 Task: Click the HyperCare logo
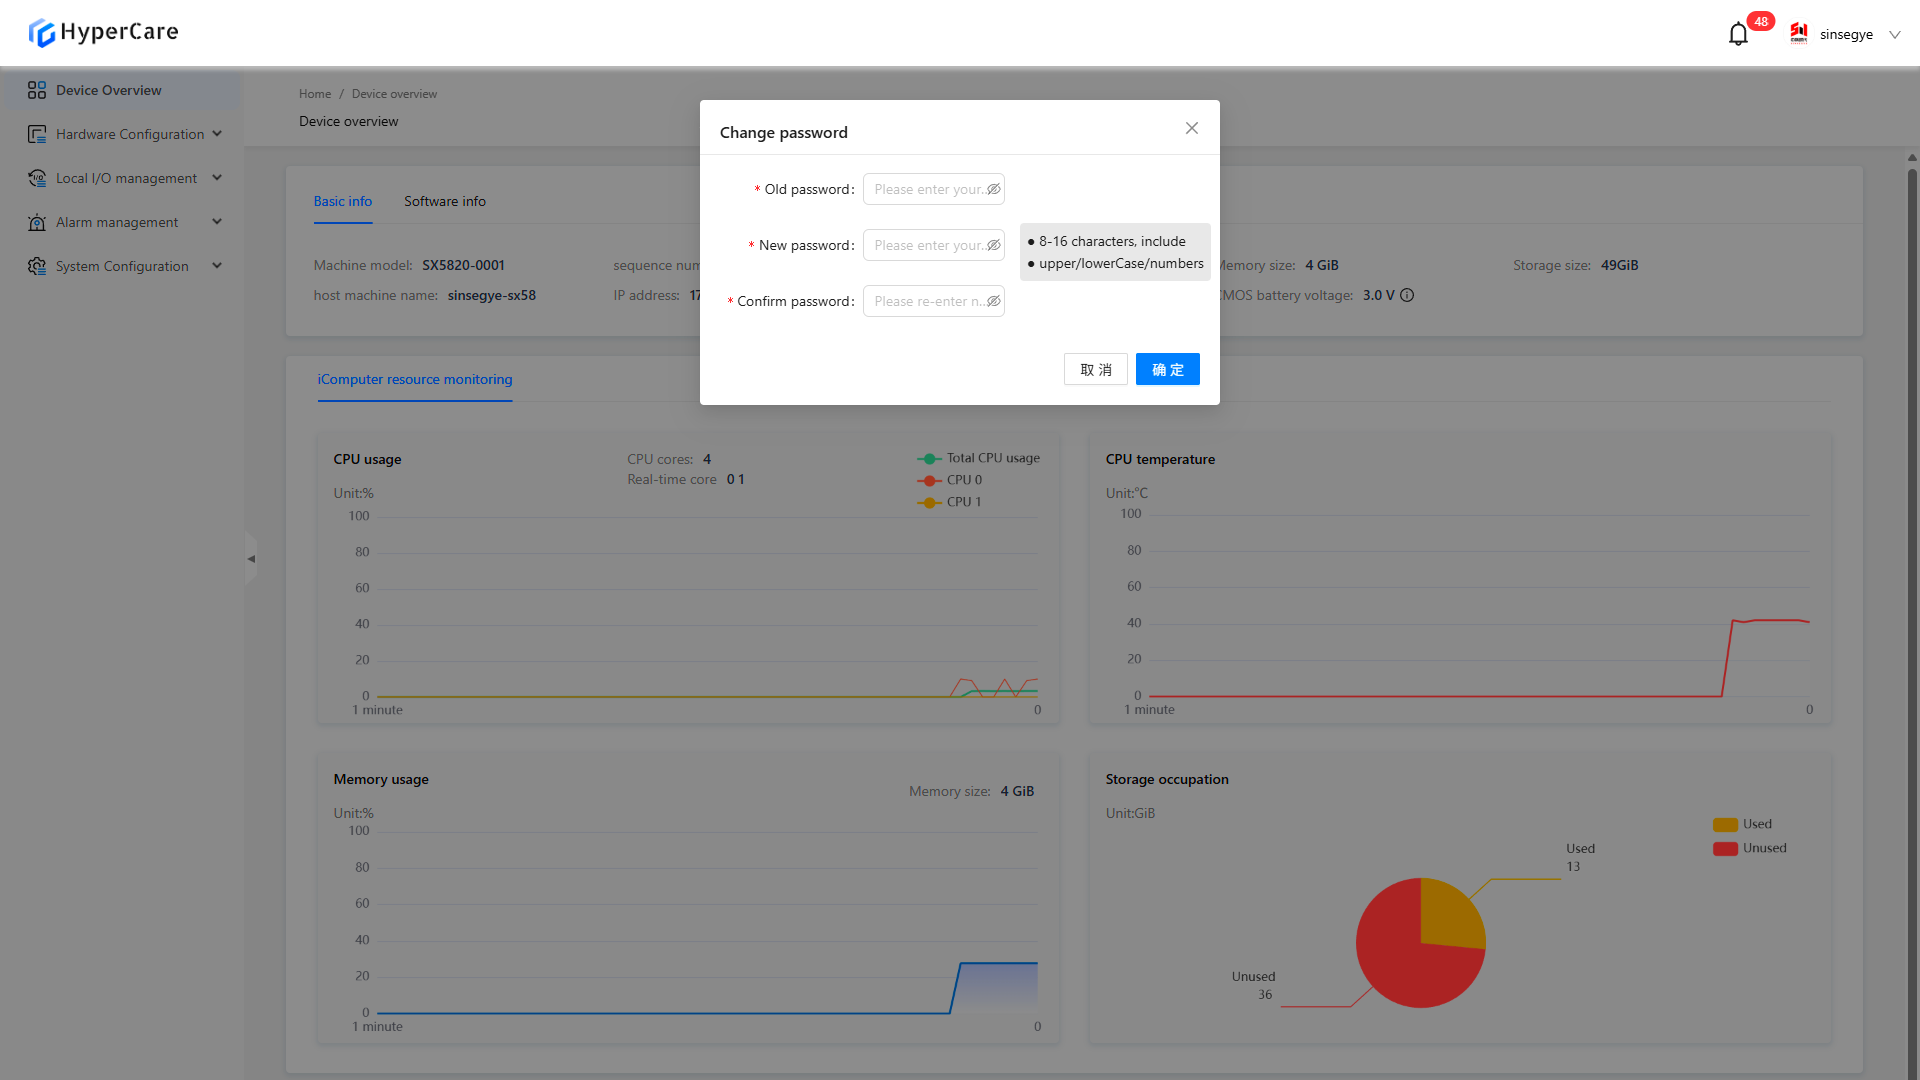coord(104,32)
